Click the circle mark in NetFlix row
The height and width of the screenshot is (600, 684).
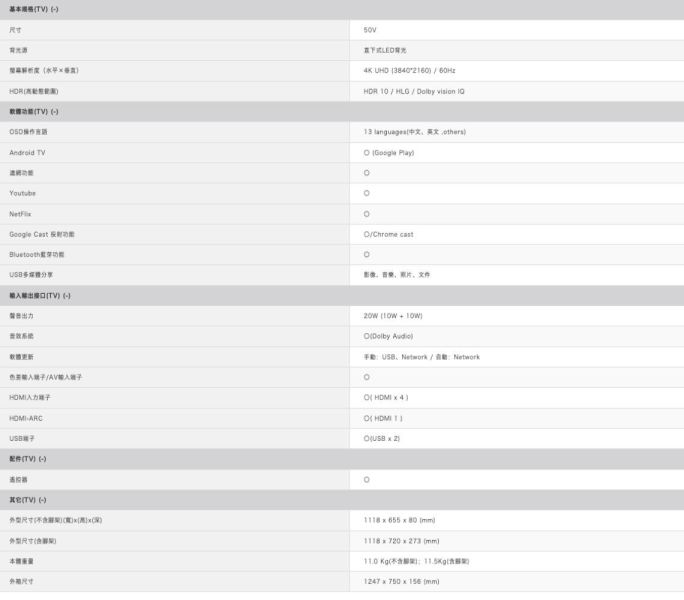tap(366, 214)
